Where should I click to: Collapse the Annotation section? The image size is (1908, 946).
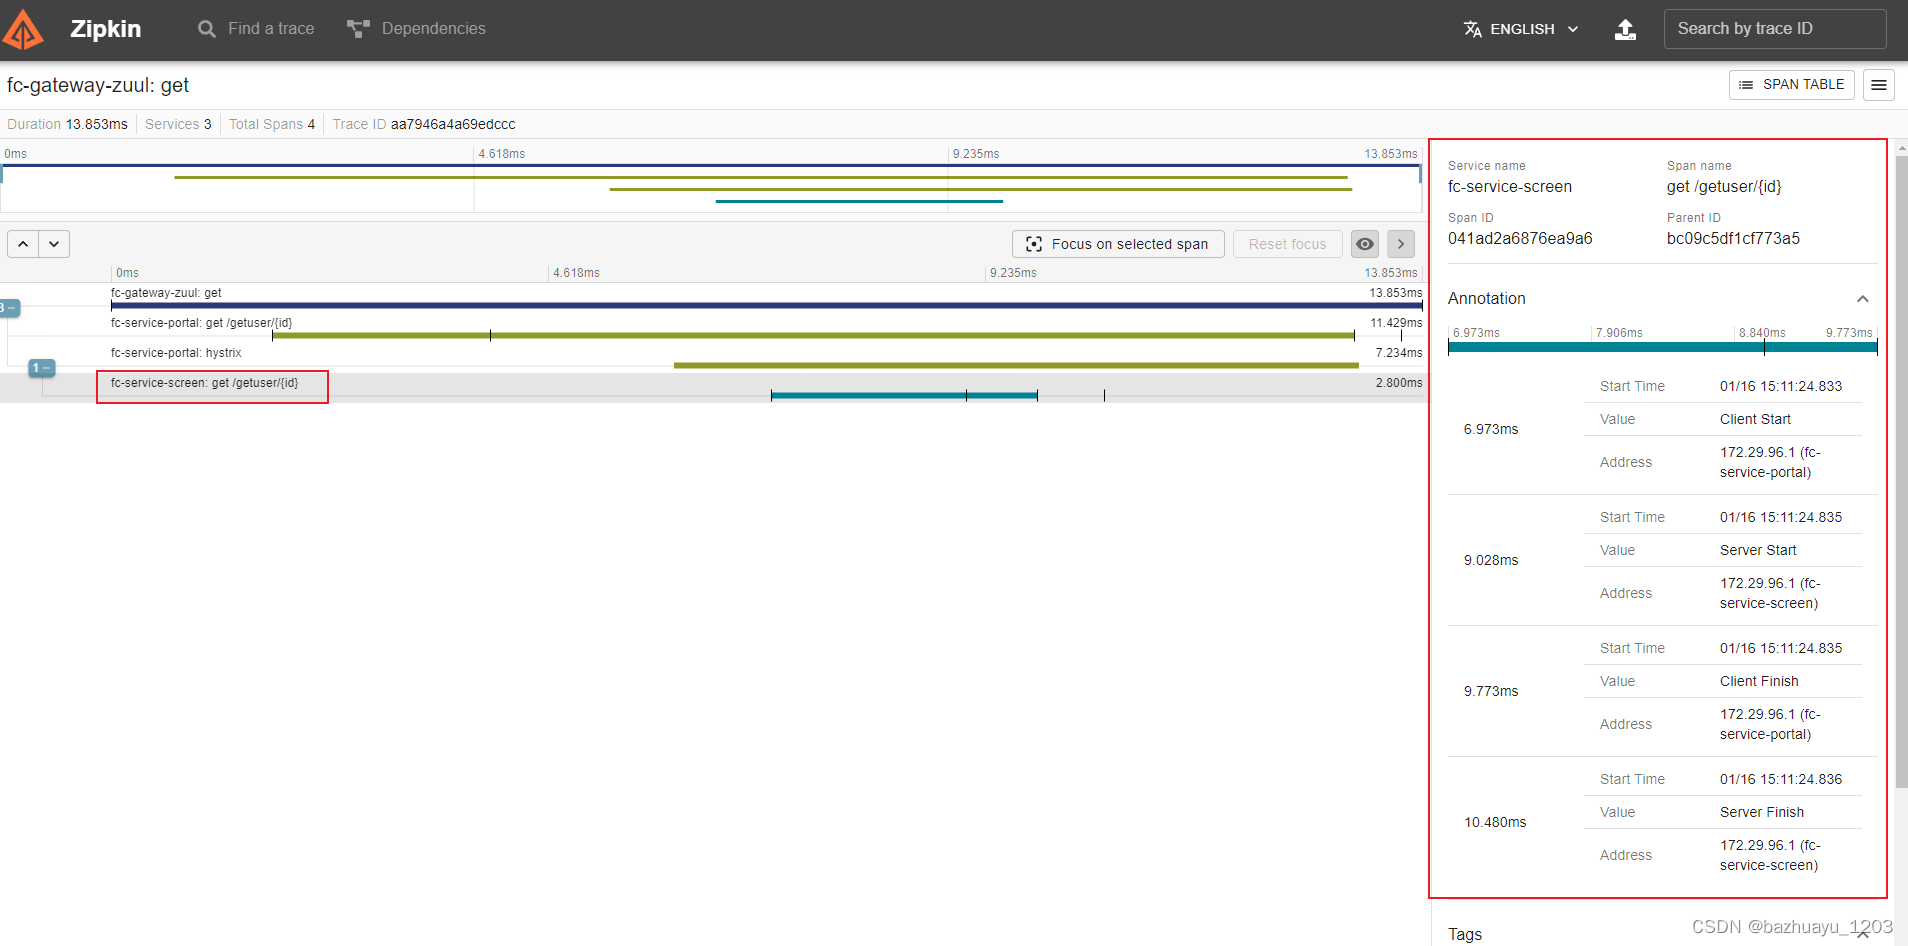tap(1862, 299)
